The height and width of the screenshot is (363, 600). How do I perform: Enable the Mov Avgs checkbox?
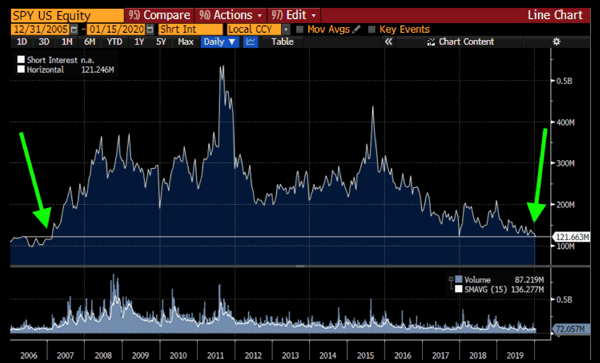[x=300, y=29]
